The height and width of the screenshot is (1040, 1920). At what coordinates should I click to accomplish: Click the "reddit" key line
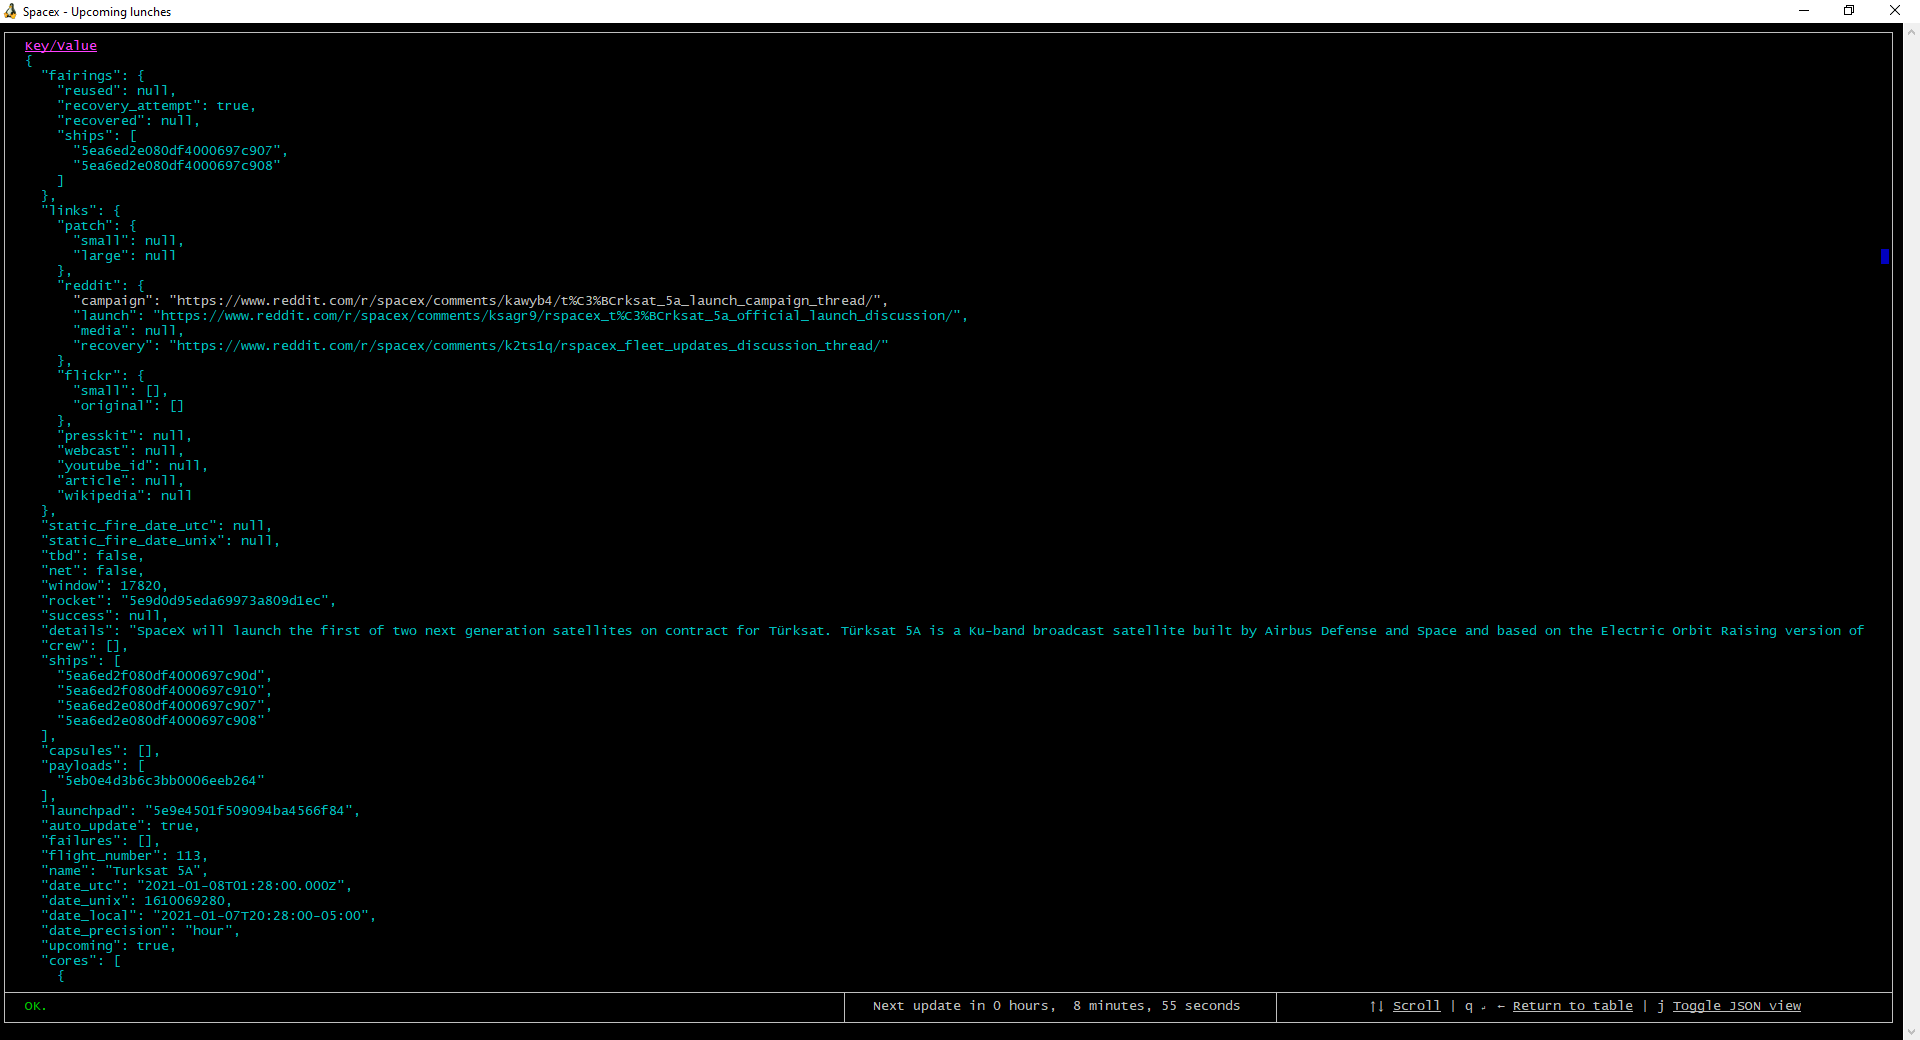tap(101, 286)
